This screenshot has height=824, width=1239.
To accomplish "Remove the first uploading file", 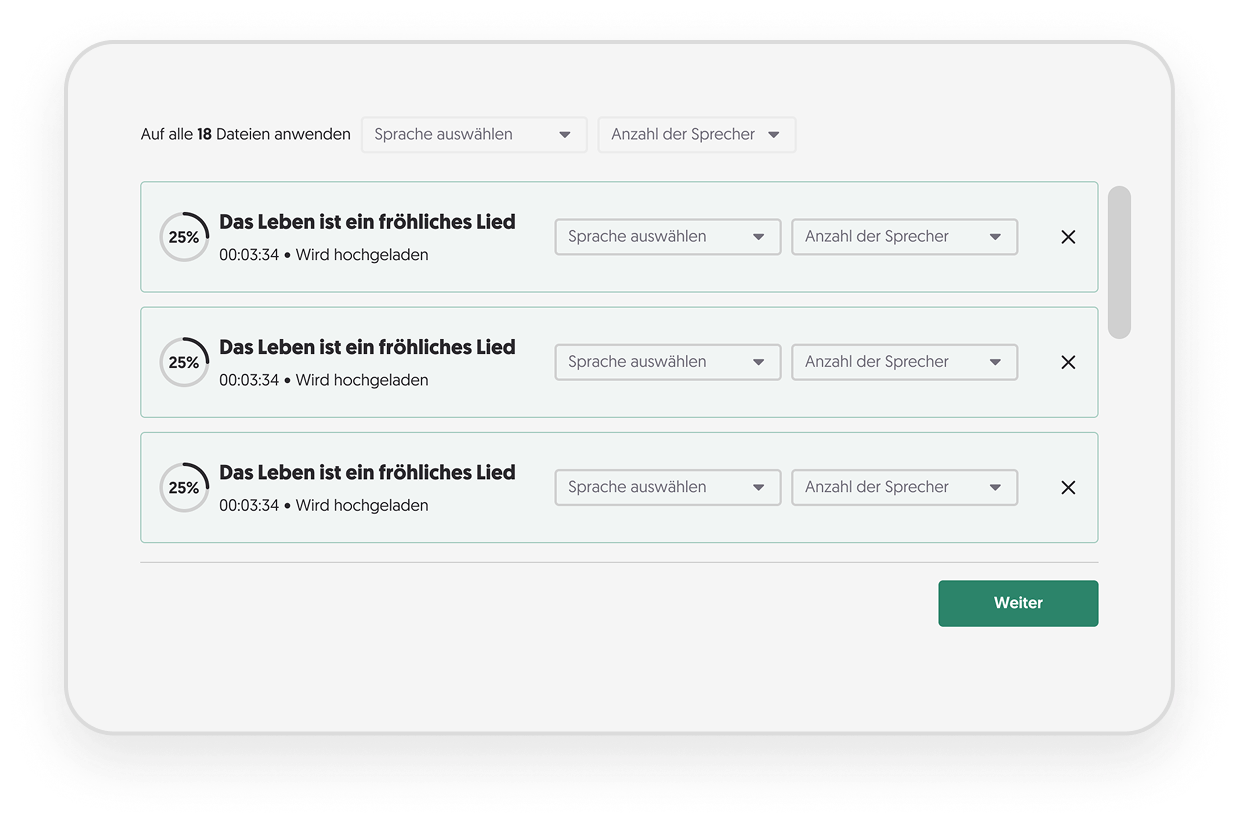I will click(x=1067, y=237).
